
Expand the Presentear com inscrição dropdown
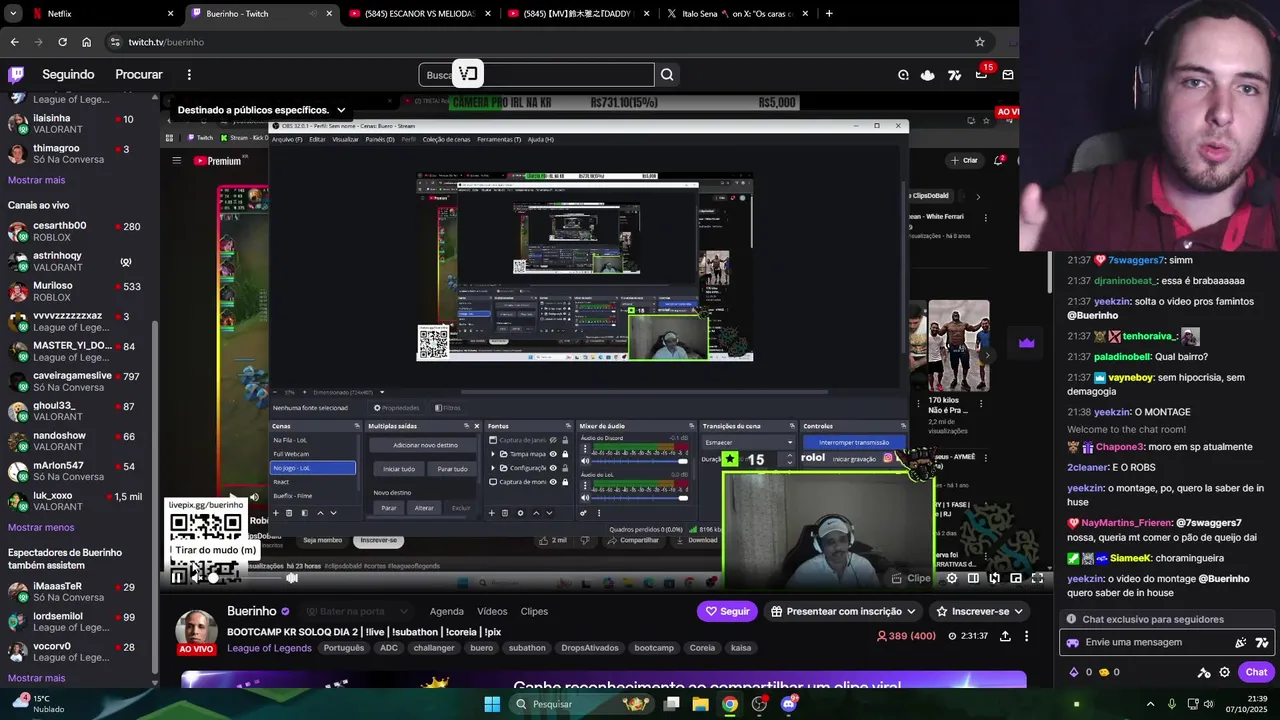tap(843, 611)
